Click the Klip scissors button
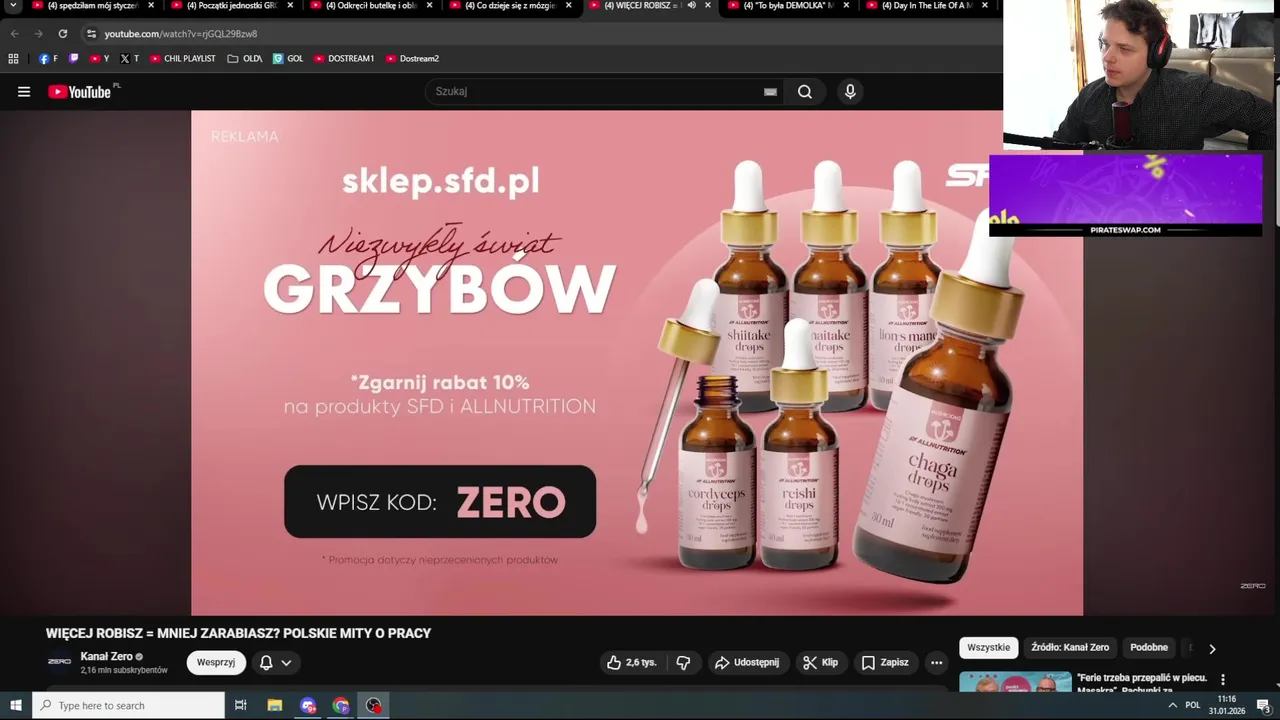 [x=820, y=663]
